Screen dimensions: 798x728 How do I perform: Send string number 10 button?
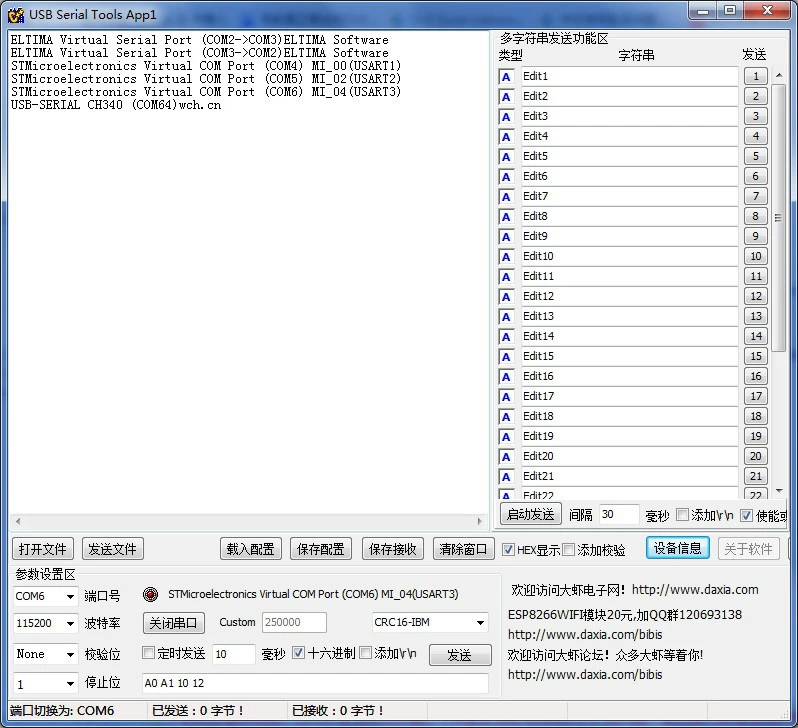point(756,257)
